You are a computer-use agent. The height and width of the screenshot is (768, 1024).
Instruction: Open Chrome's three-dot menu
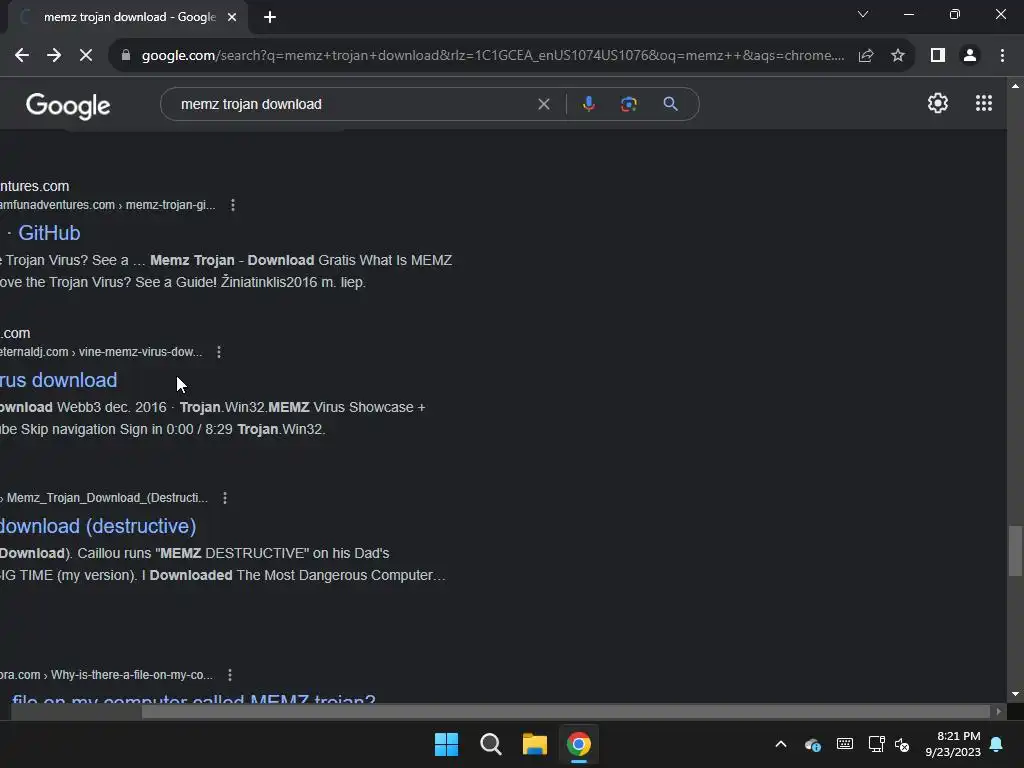1002,56
